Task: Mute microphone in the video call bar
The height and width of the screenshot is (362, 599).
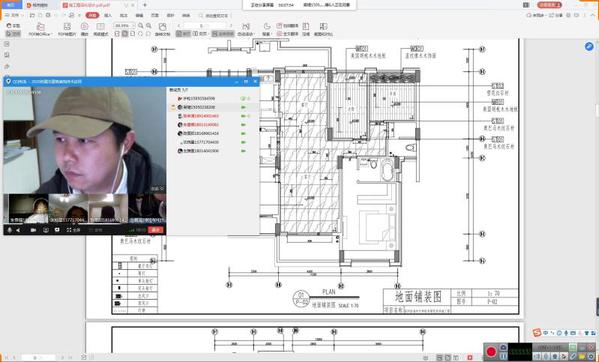Action: coord(10,230)
